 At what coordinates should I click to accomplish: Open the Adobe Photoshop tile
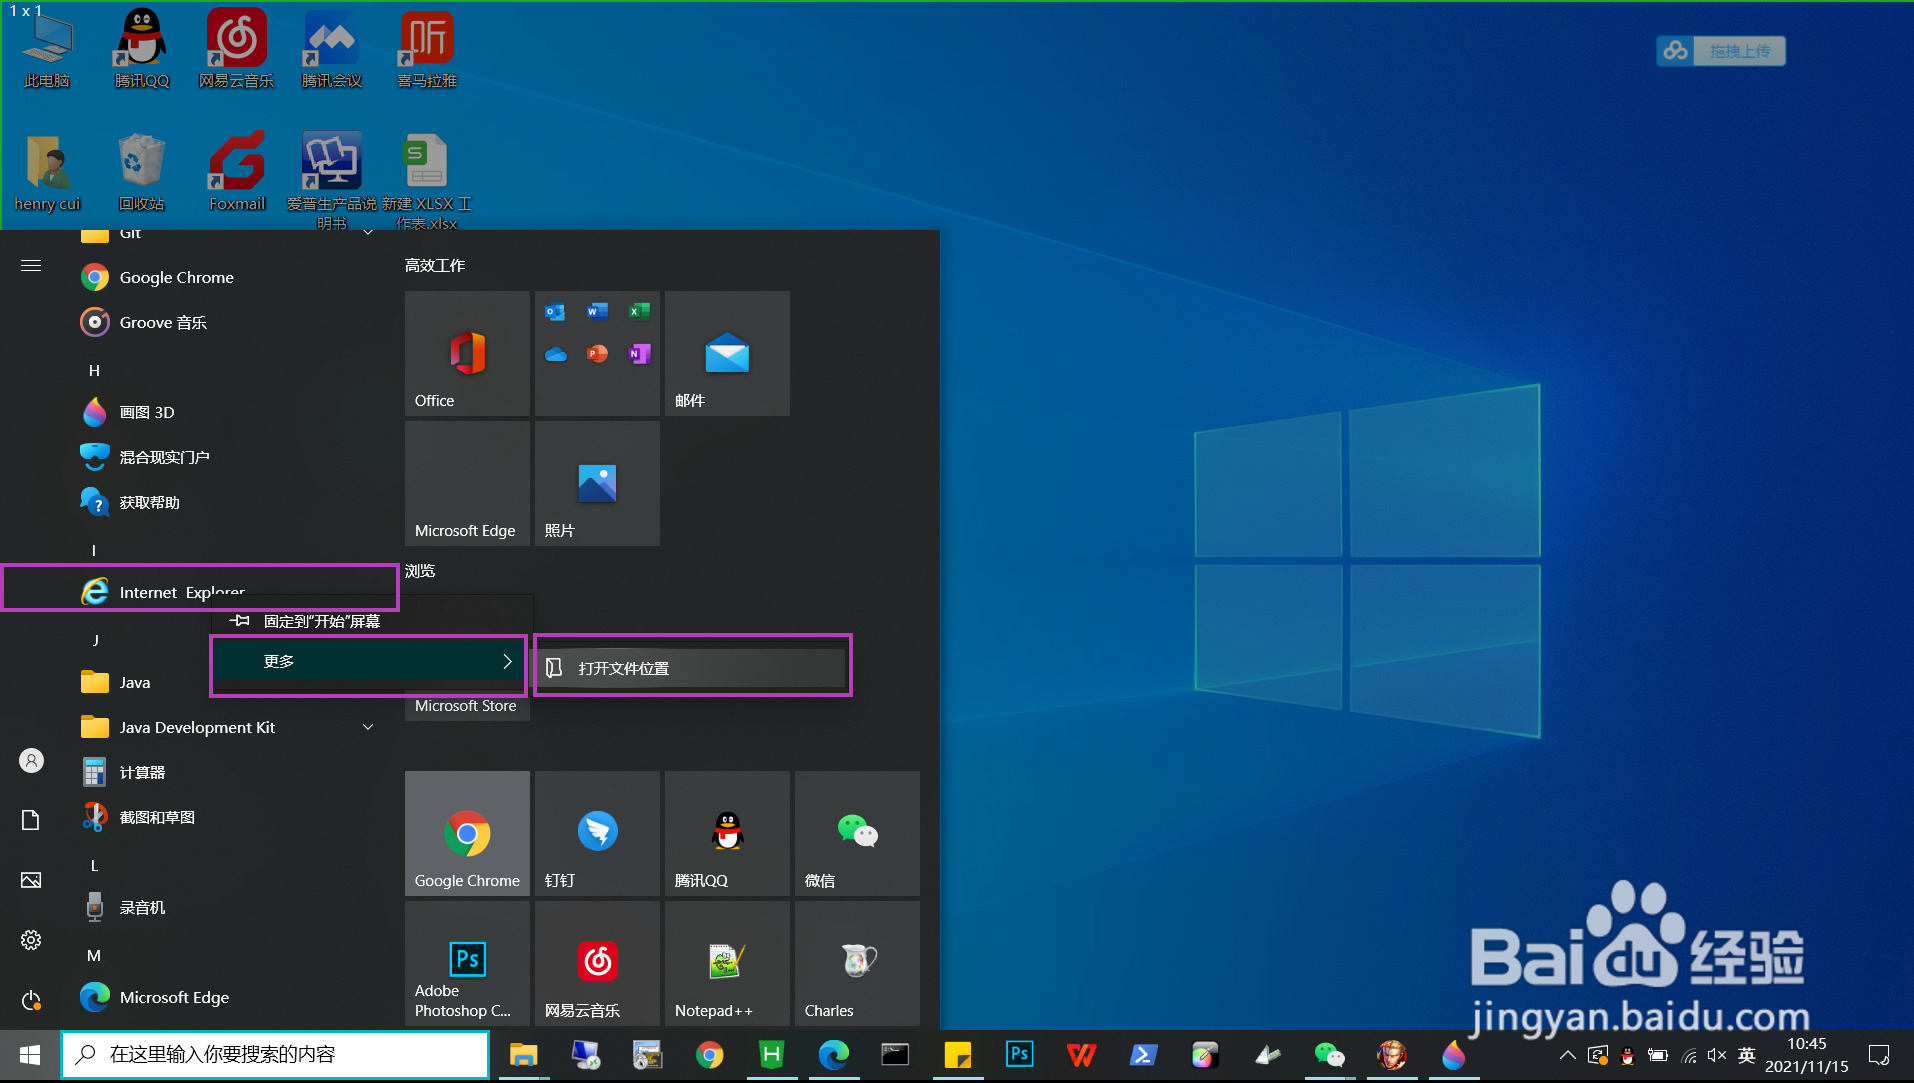click(467, 963)
